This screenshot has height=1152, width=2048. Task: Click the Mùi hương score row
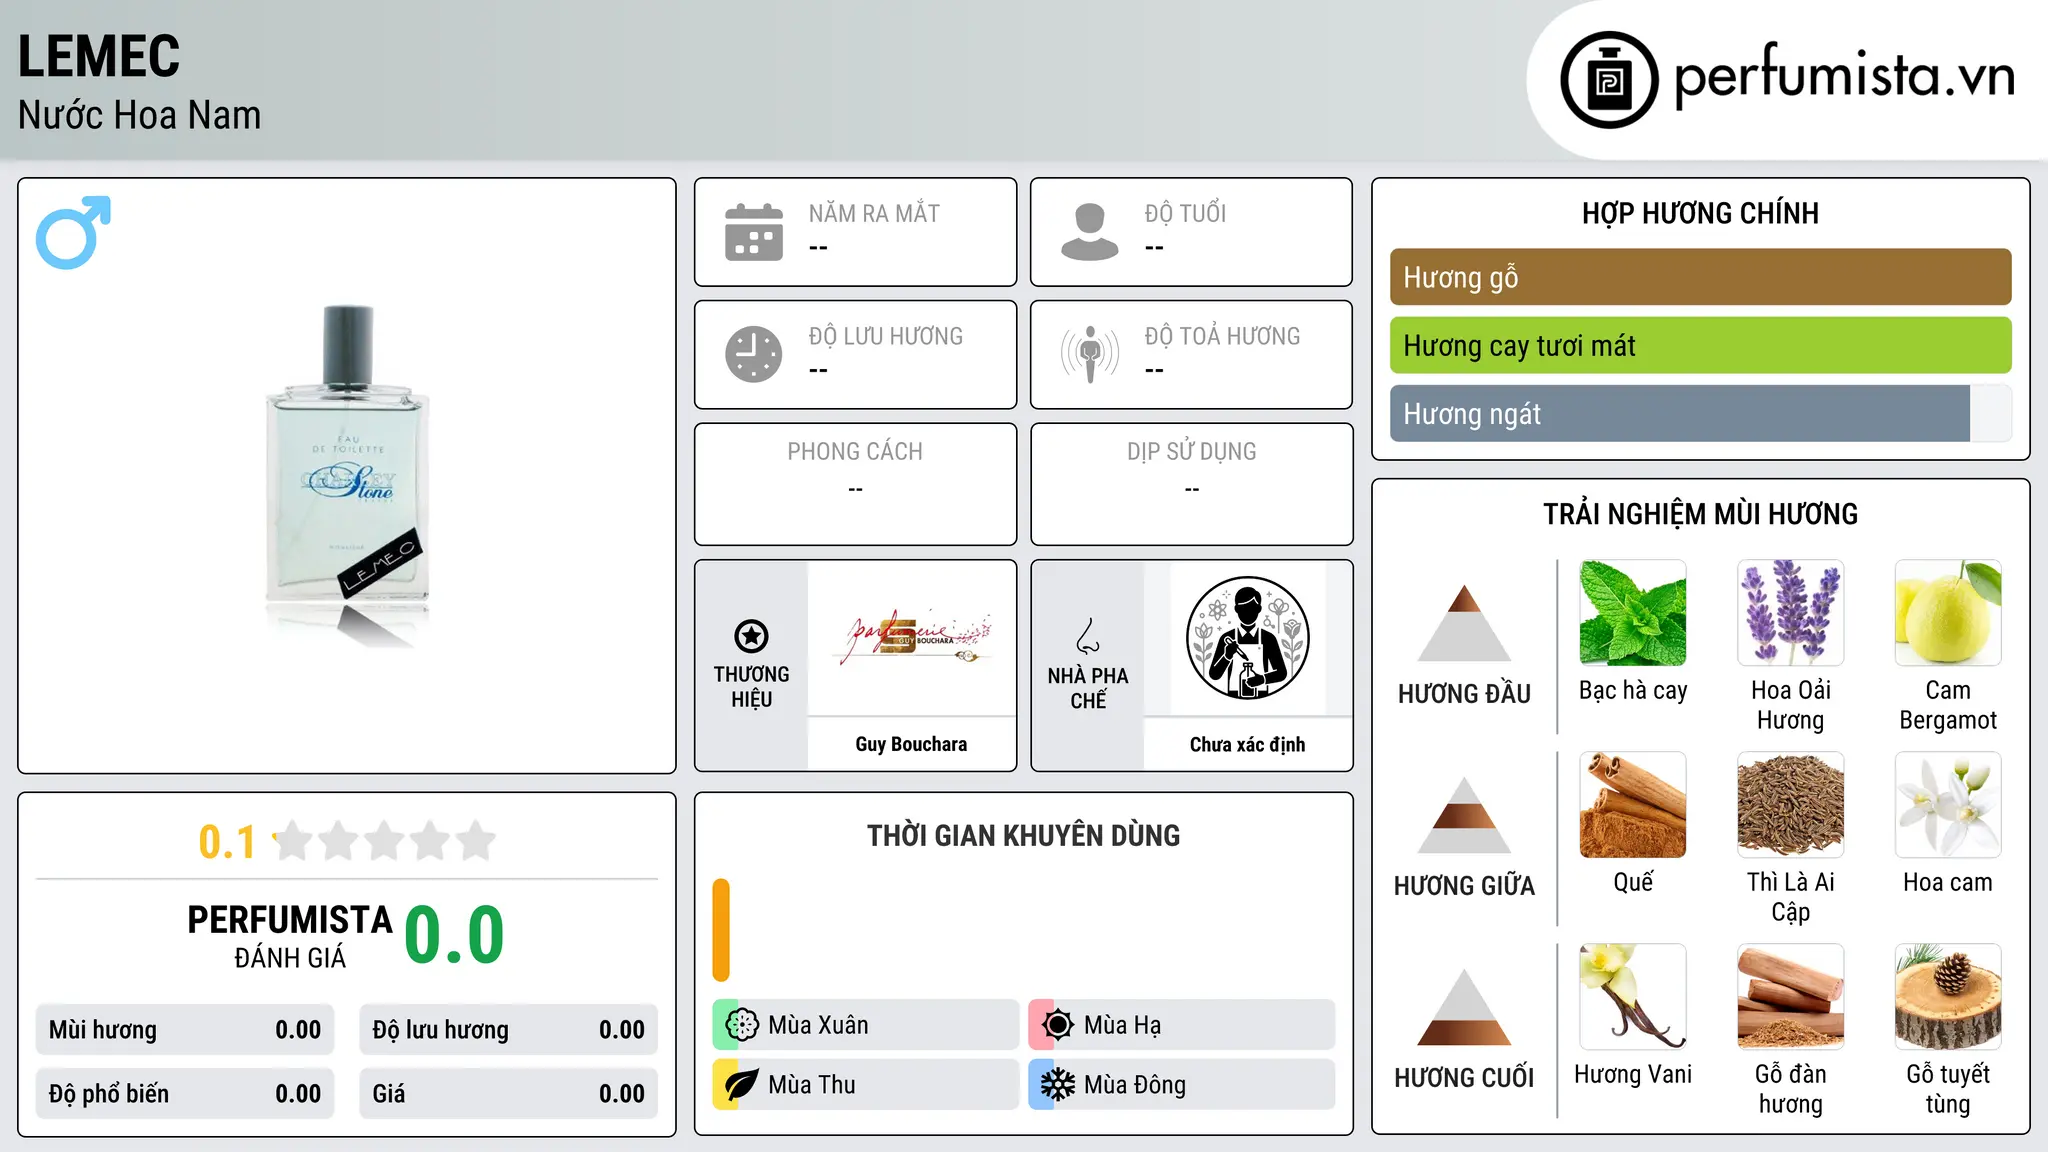pyautogui.click(x=185, y=1030)
